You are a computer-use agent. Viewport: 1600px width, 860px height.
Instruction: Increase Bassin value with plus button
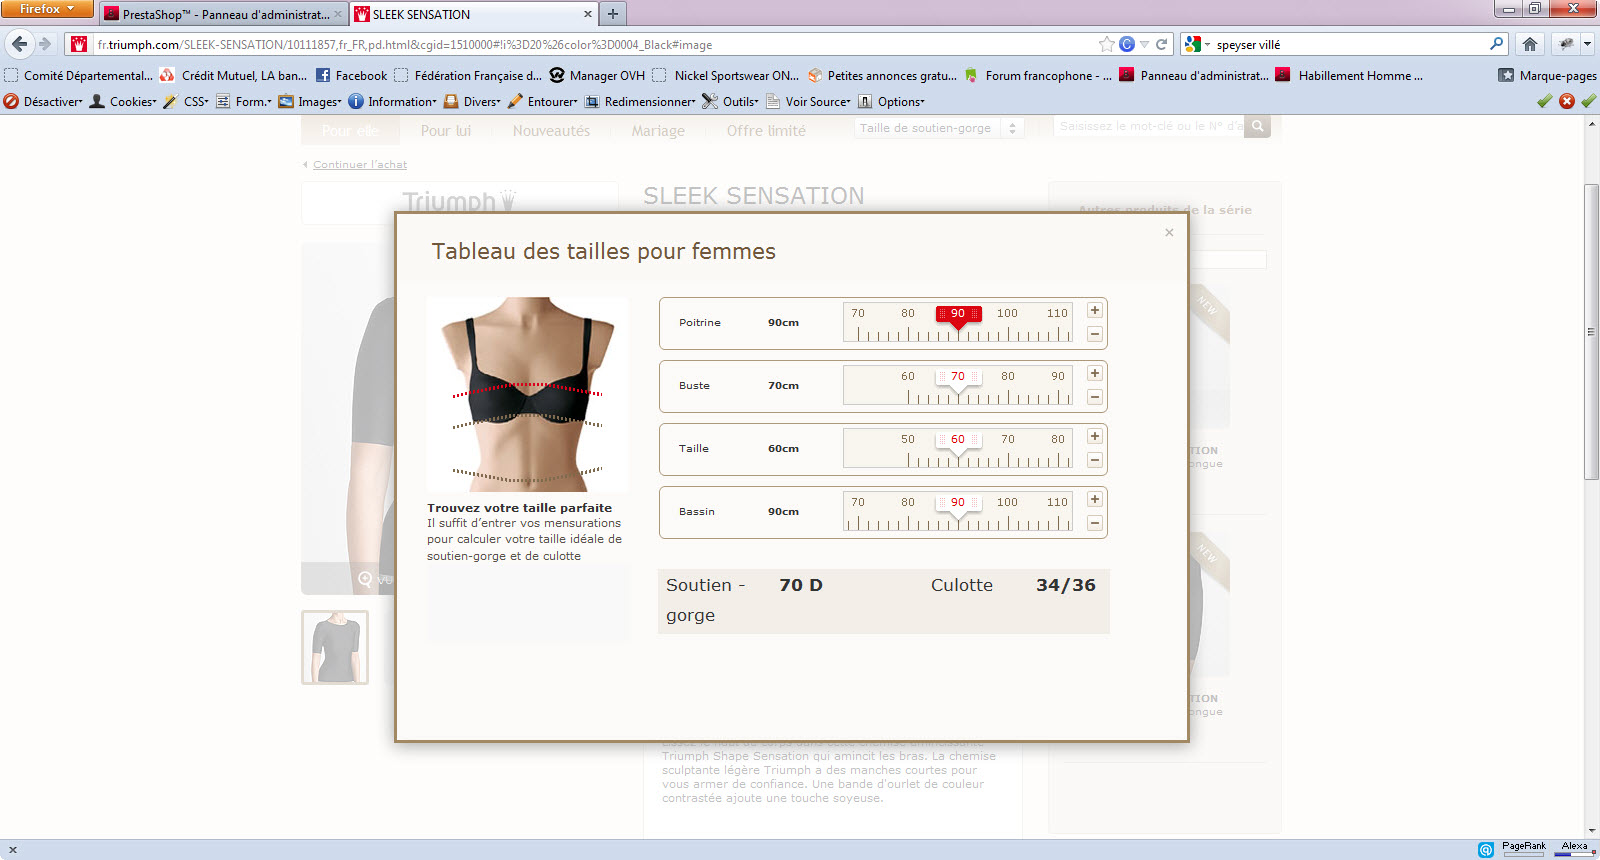coord(1095,499)
